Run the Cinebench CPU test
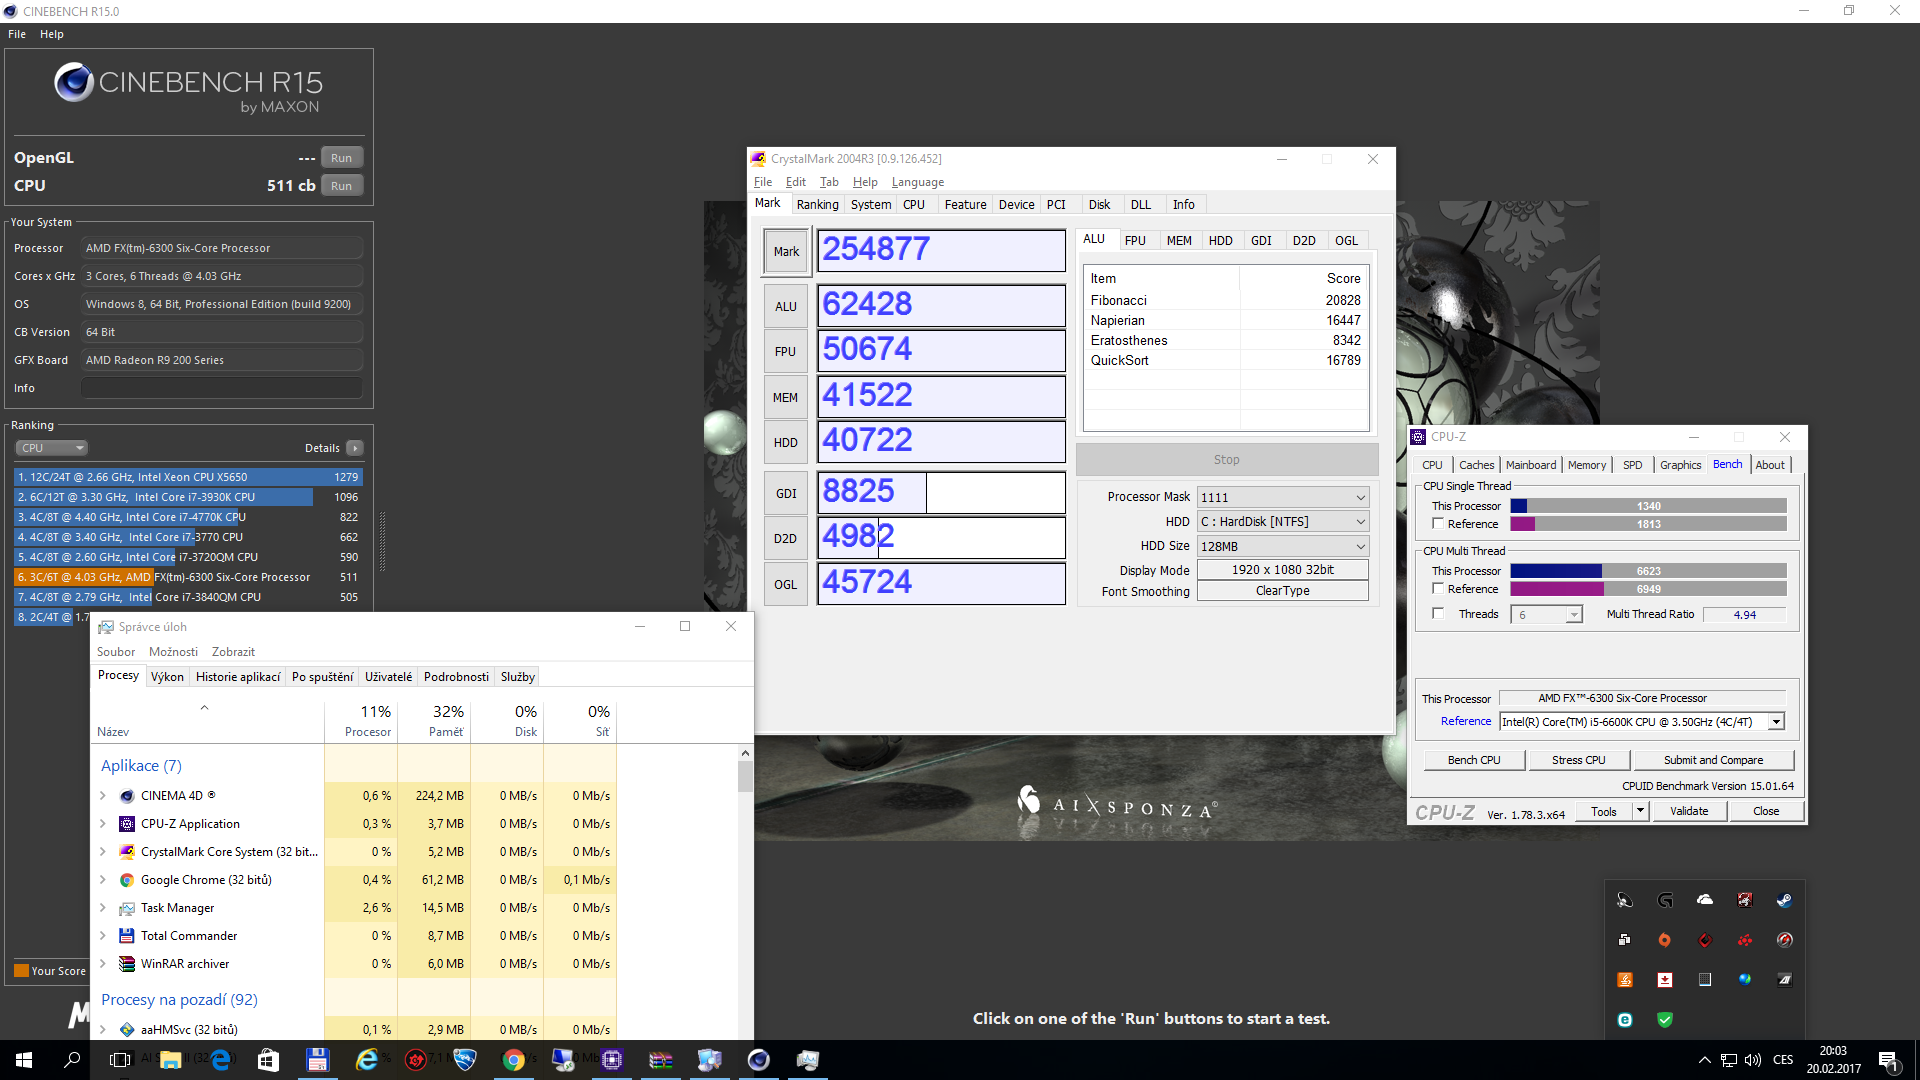This screenshot has width=1920, height=1080. point(341,186)
